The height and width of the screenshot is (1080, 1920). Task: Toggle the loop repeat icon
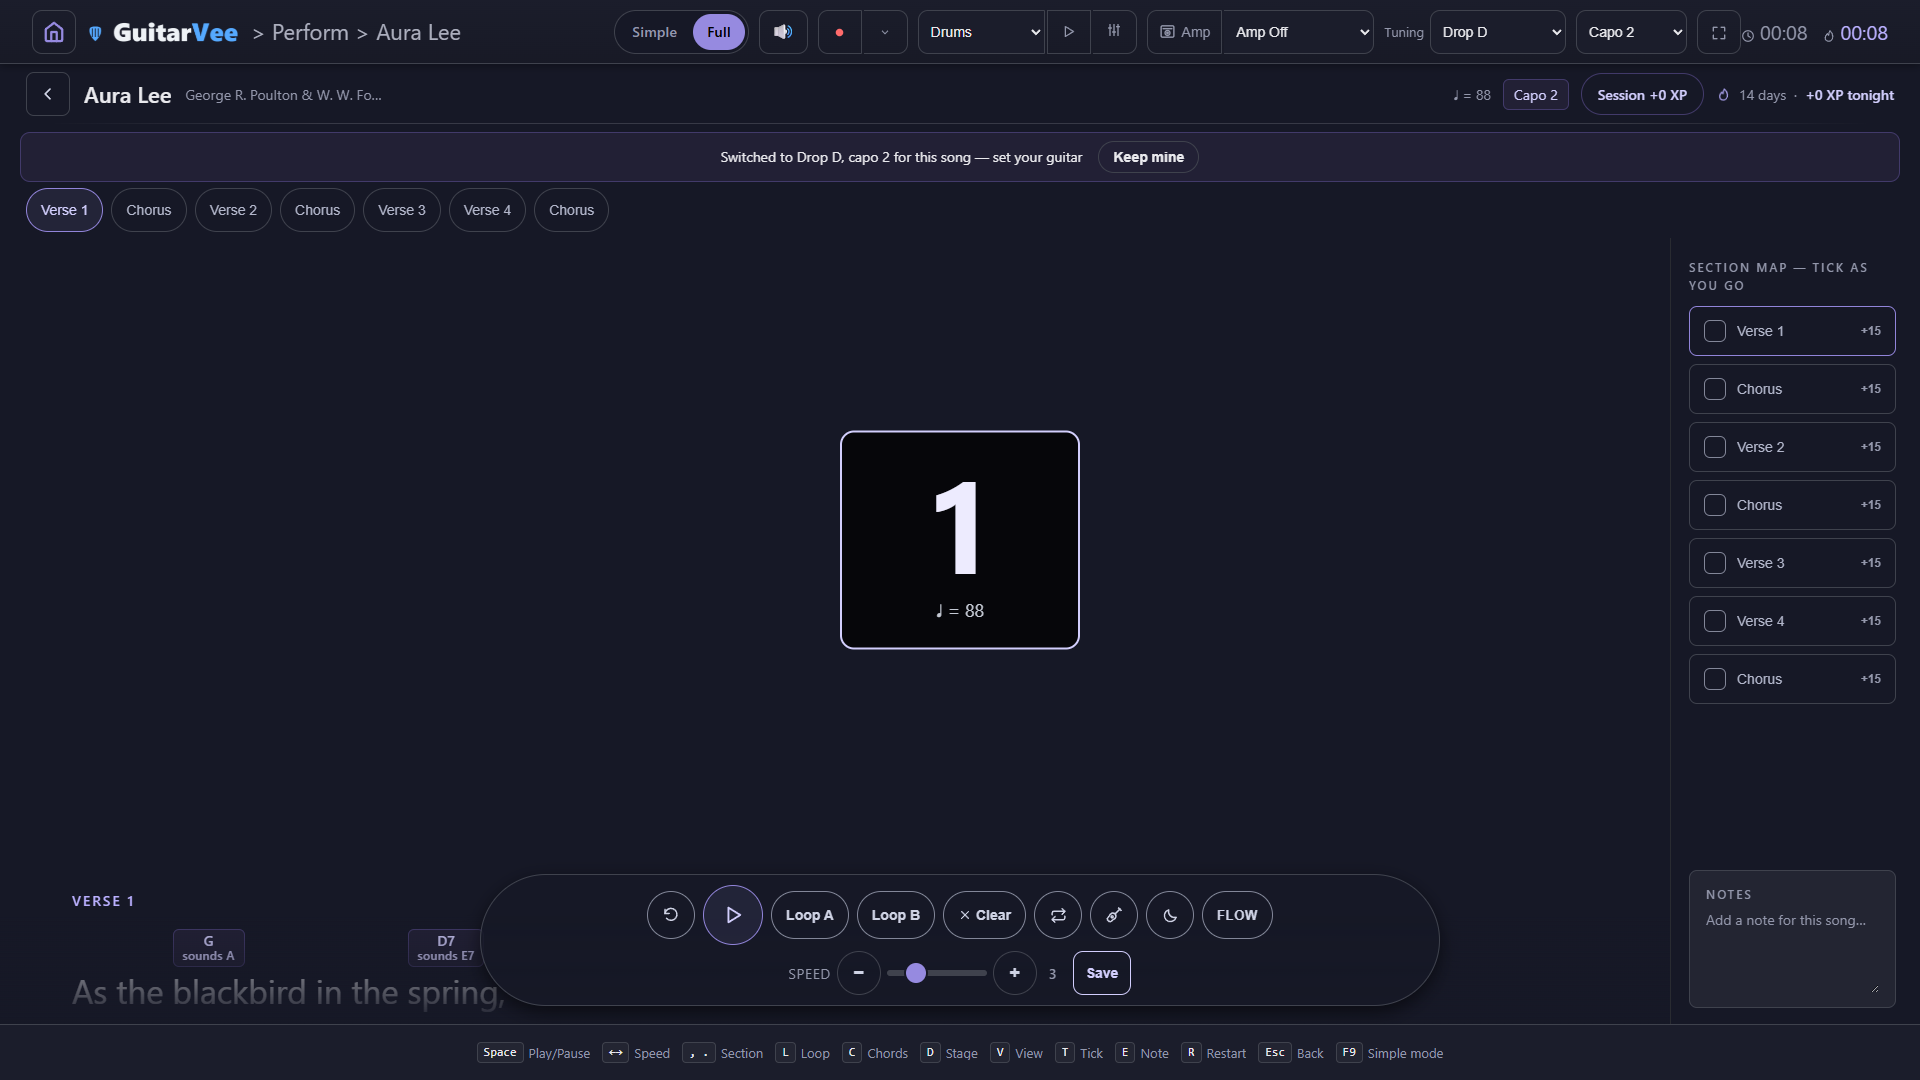pos(1058,915)
